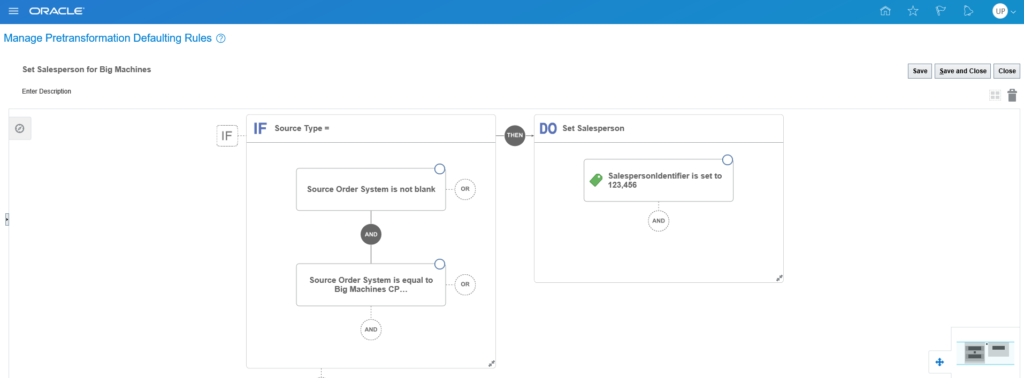
Task: Select condition Source Order System equal Big Machines
Action: pyautogui.click(x=371, y=285)
